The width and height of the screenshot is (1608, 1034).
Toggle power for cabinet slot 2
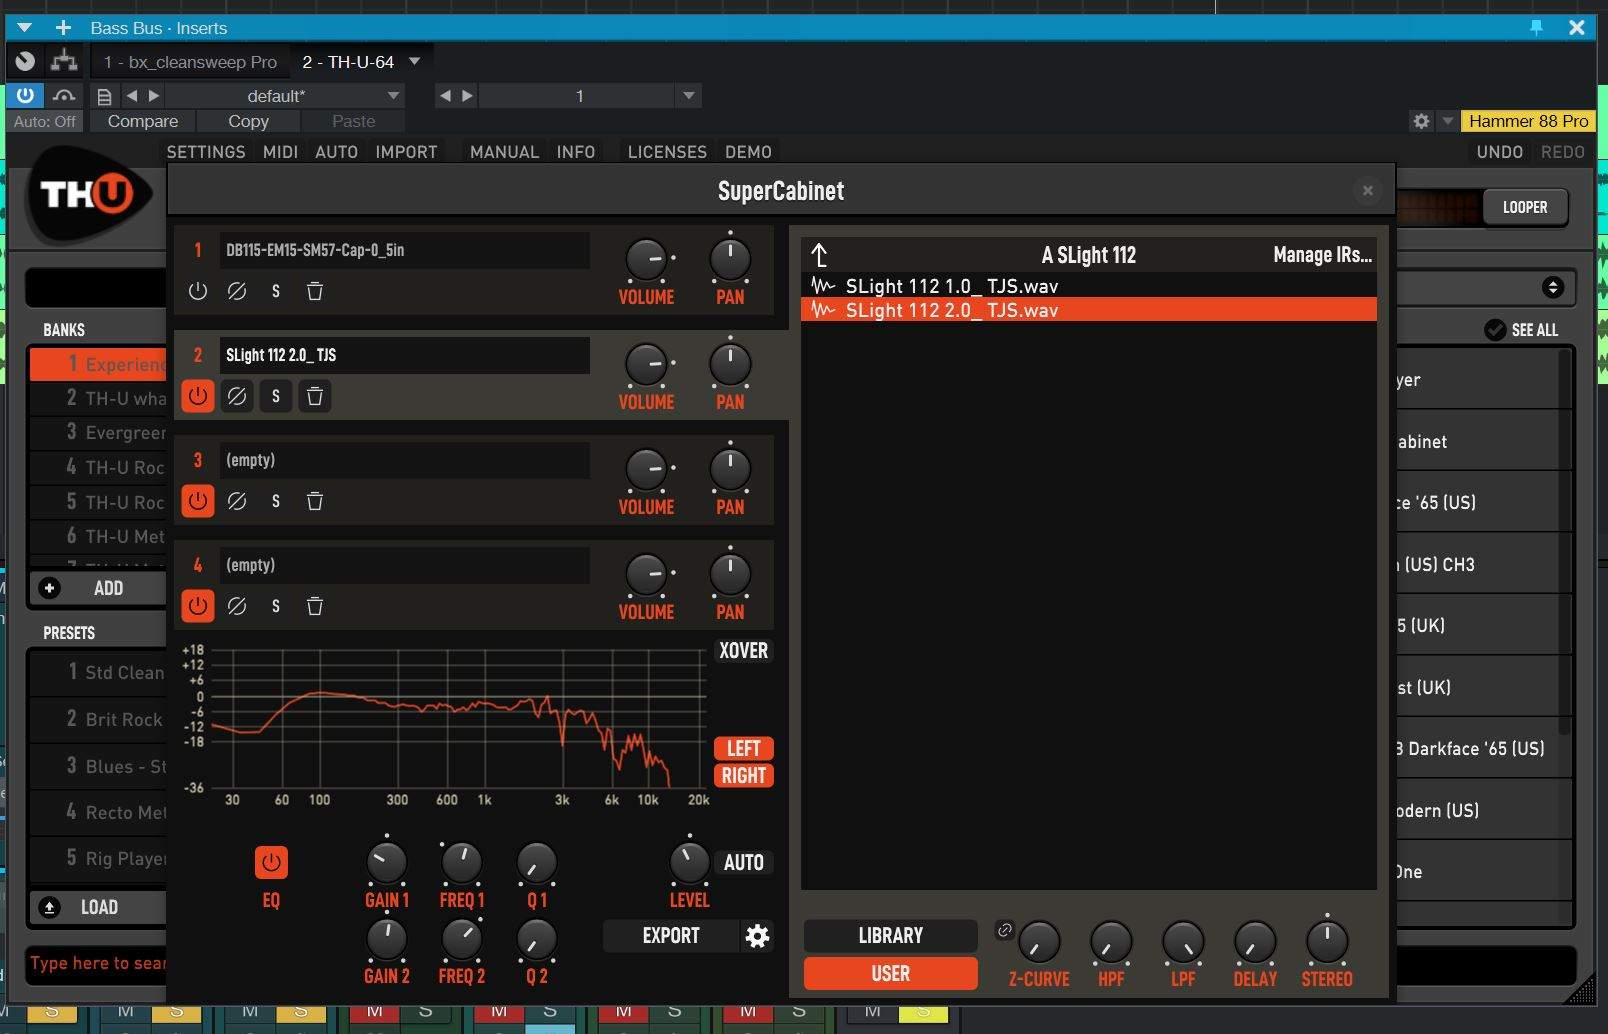coord(198,396)
